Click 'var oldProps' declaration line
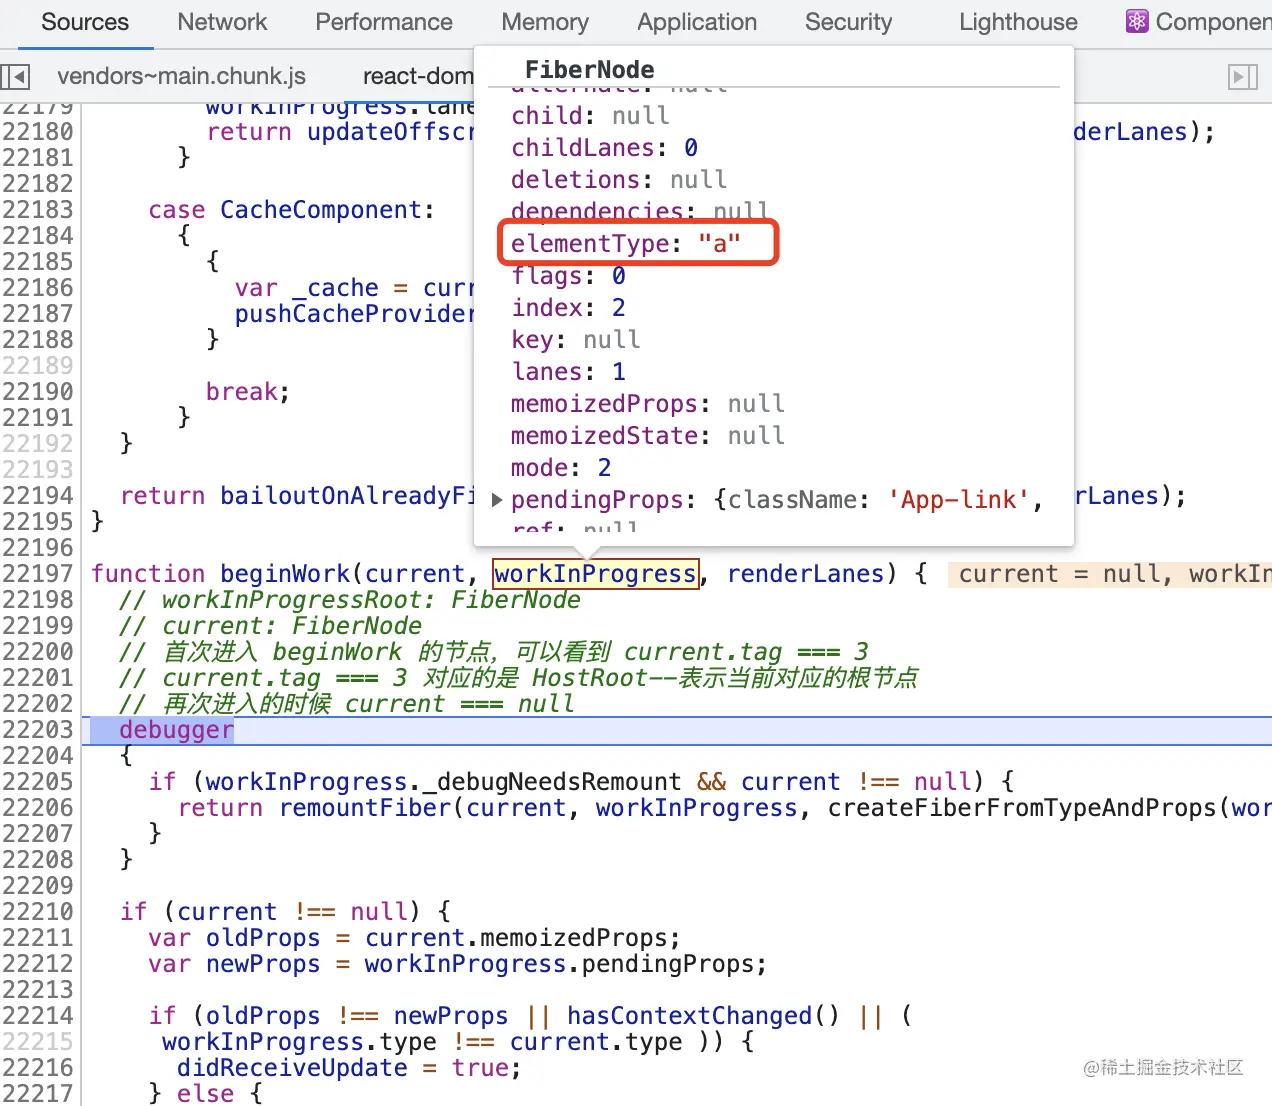 click(x=414, y=938)
